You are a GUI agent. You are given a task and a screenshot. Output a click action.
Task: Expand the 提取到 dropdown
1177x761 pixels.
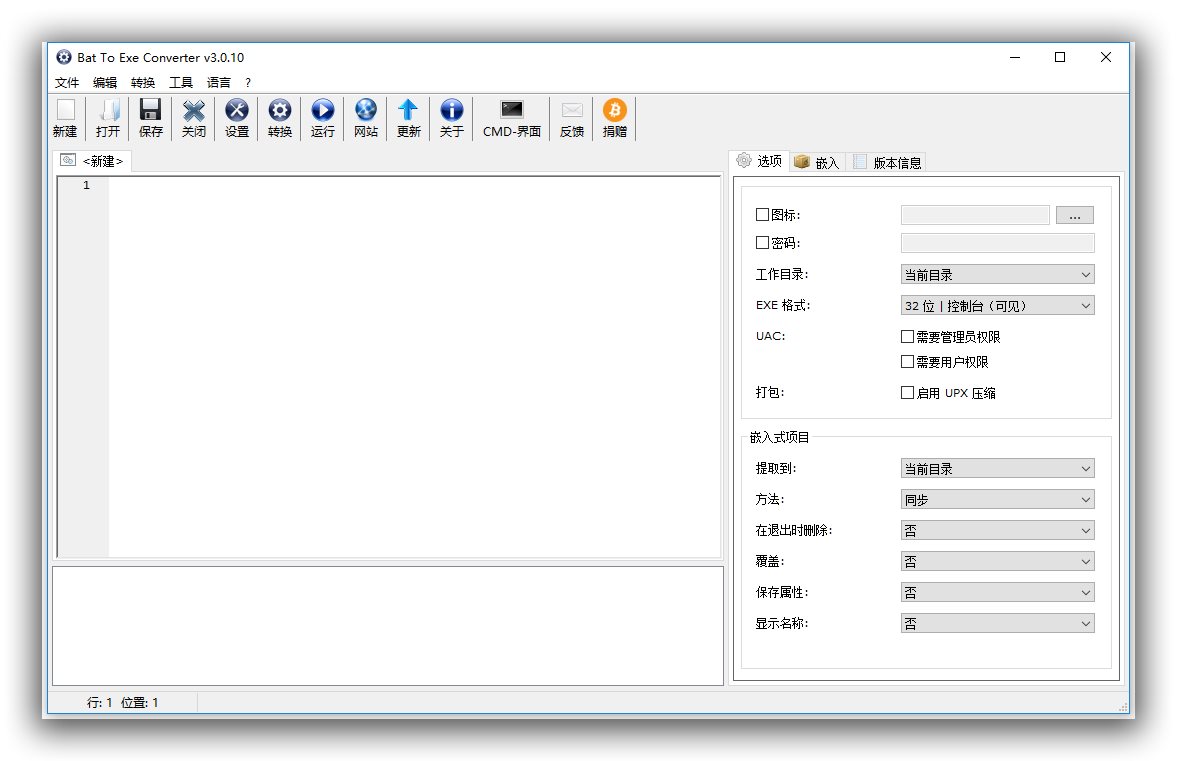tap(998, 468)
